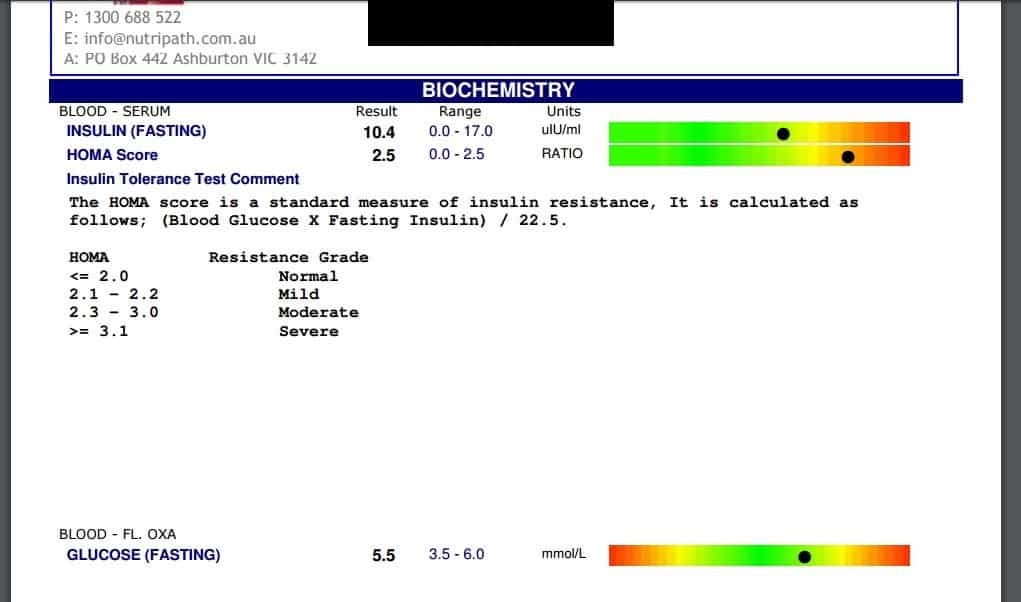Click the RATIO units label
1021x602 pixels.
click(562, 154)
